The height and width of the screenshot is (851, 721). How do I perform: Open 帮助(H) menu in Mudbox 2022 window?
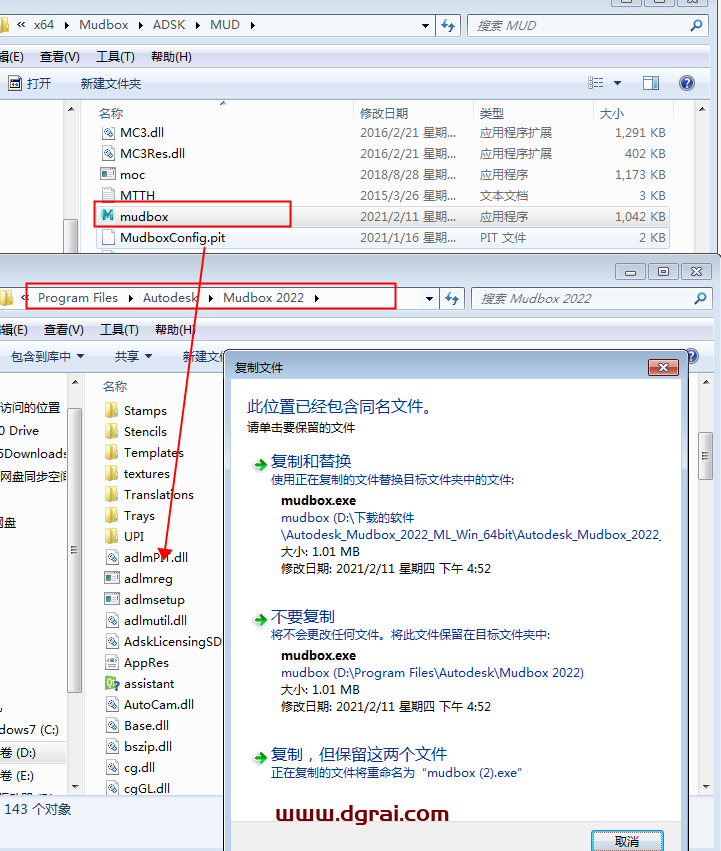[x=175, y=330]
